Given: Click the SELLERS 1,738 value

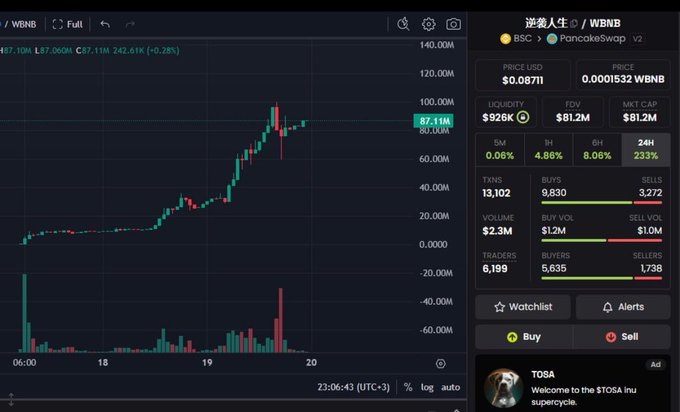Looking at the screenshot, I should click(651, 268).
